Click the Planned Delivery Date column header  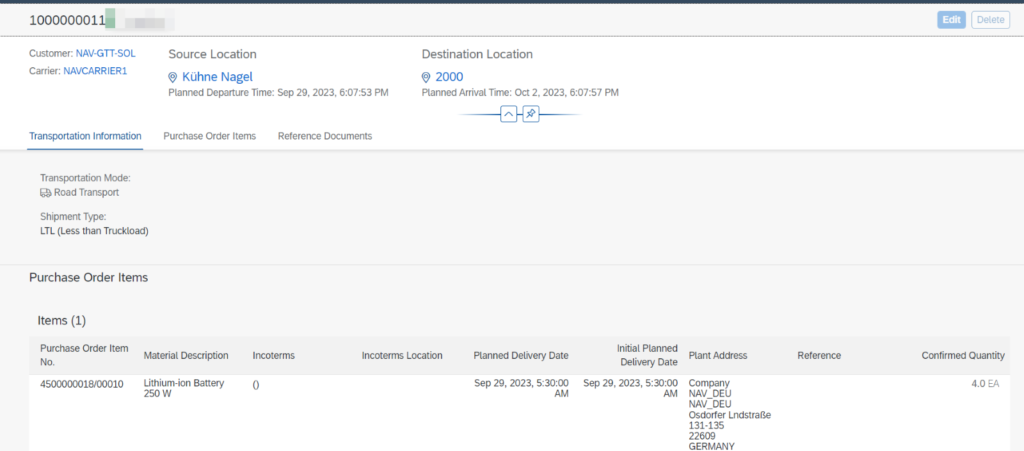pyautogui.click(x=520, y=355)
